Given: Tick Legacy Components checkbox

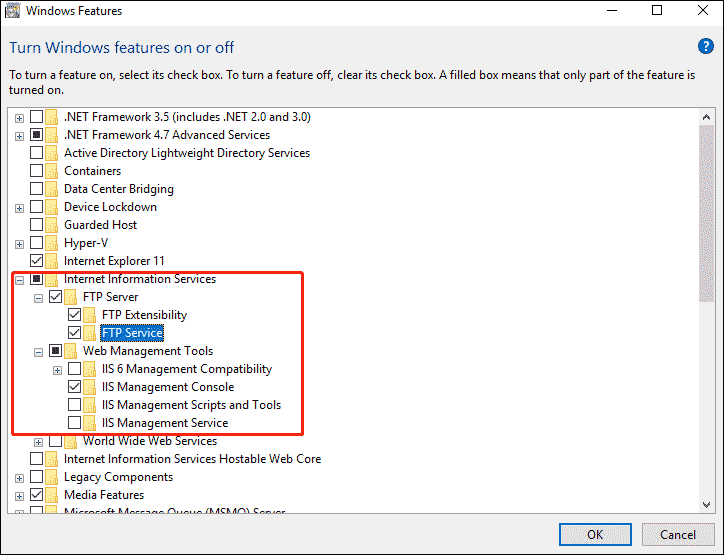Looking at the screenshot, I should (36, 477).
